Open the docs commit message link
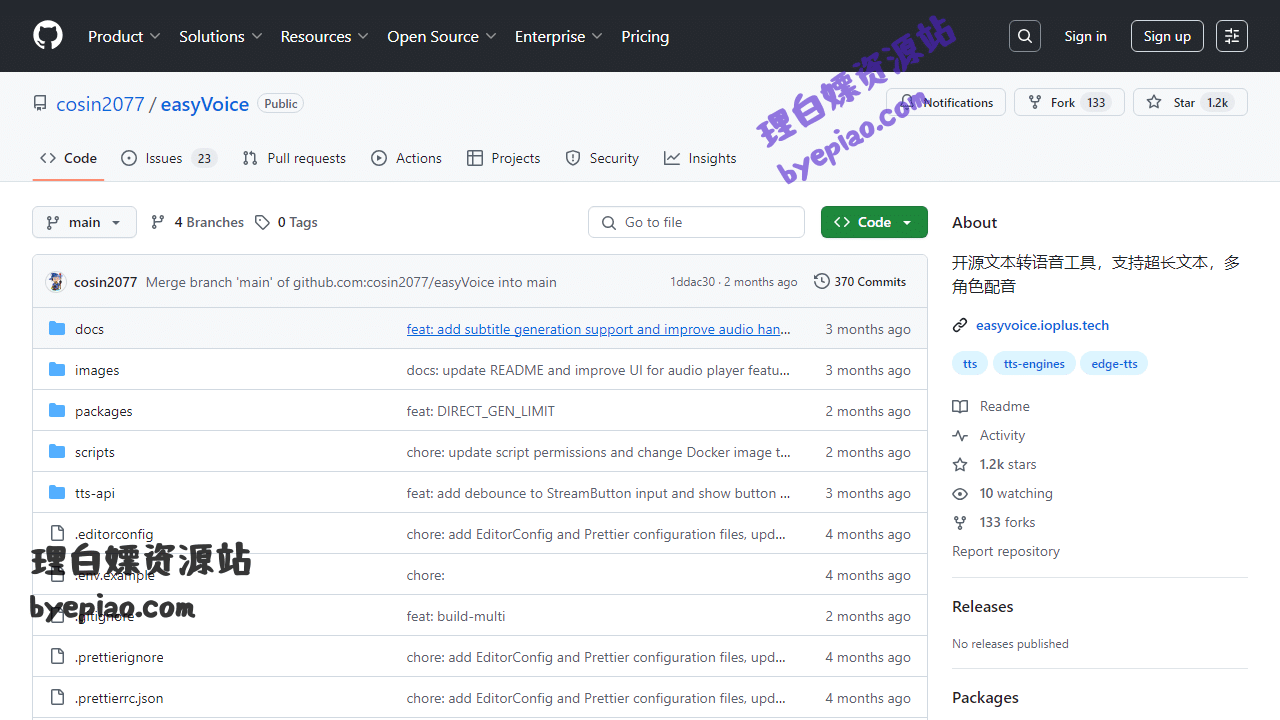The width and height of the screenshot is (1280, 720). point(598,329)
